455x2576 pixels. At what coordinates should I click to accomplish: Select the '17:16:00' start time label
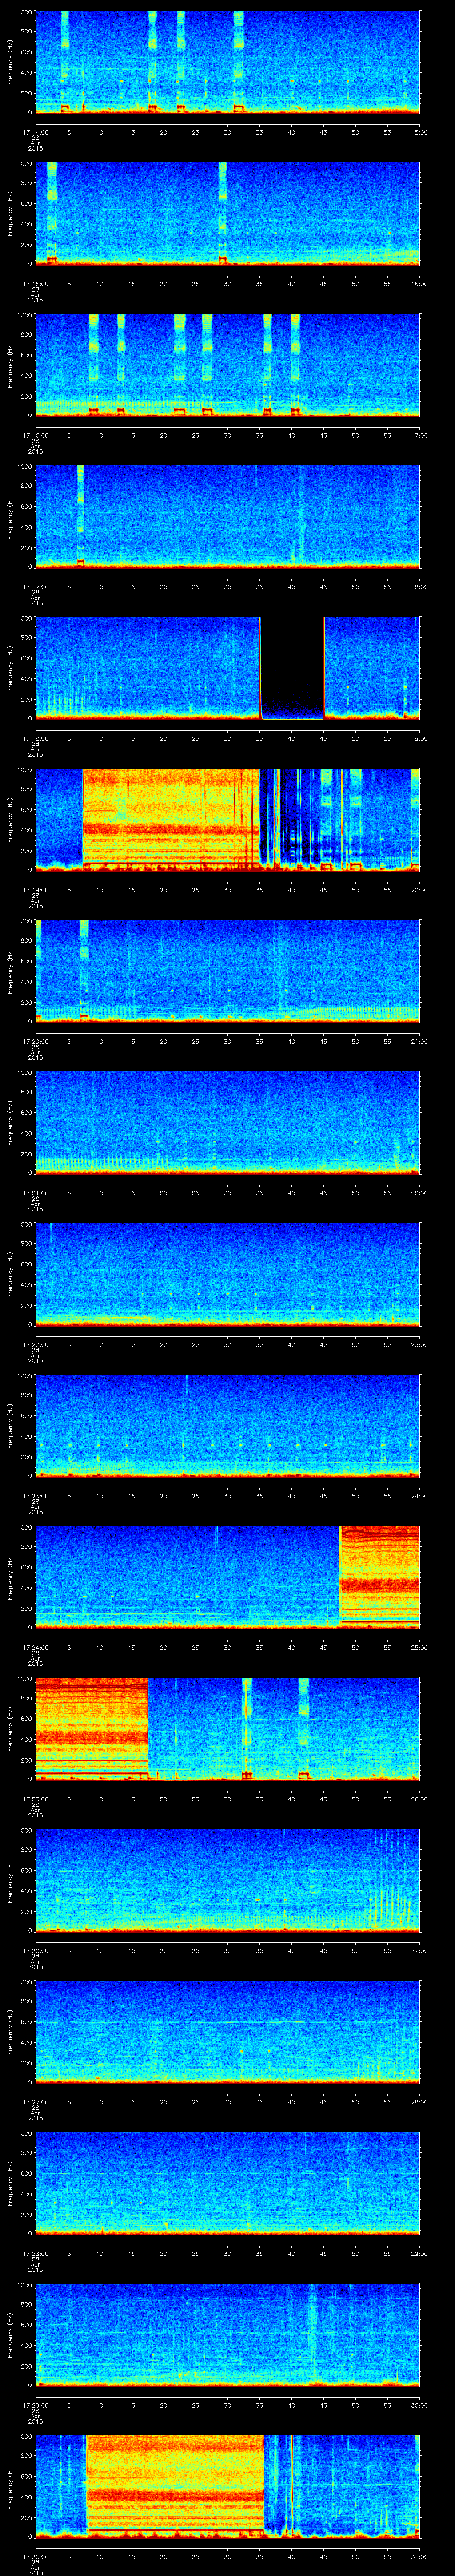click(x=35, y=435)
